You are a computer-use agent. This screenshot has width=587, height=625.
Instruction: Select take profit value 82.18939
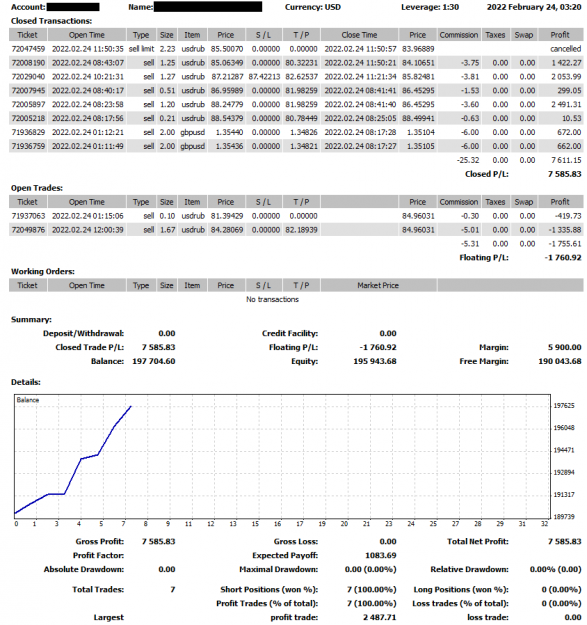[x=301, y=230]
